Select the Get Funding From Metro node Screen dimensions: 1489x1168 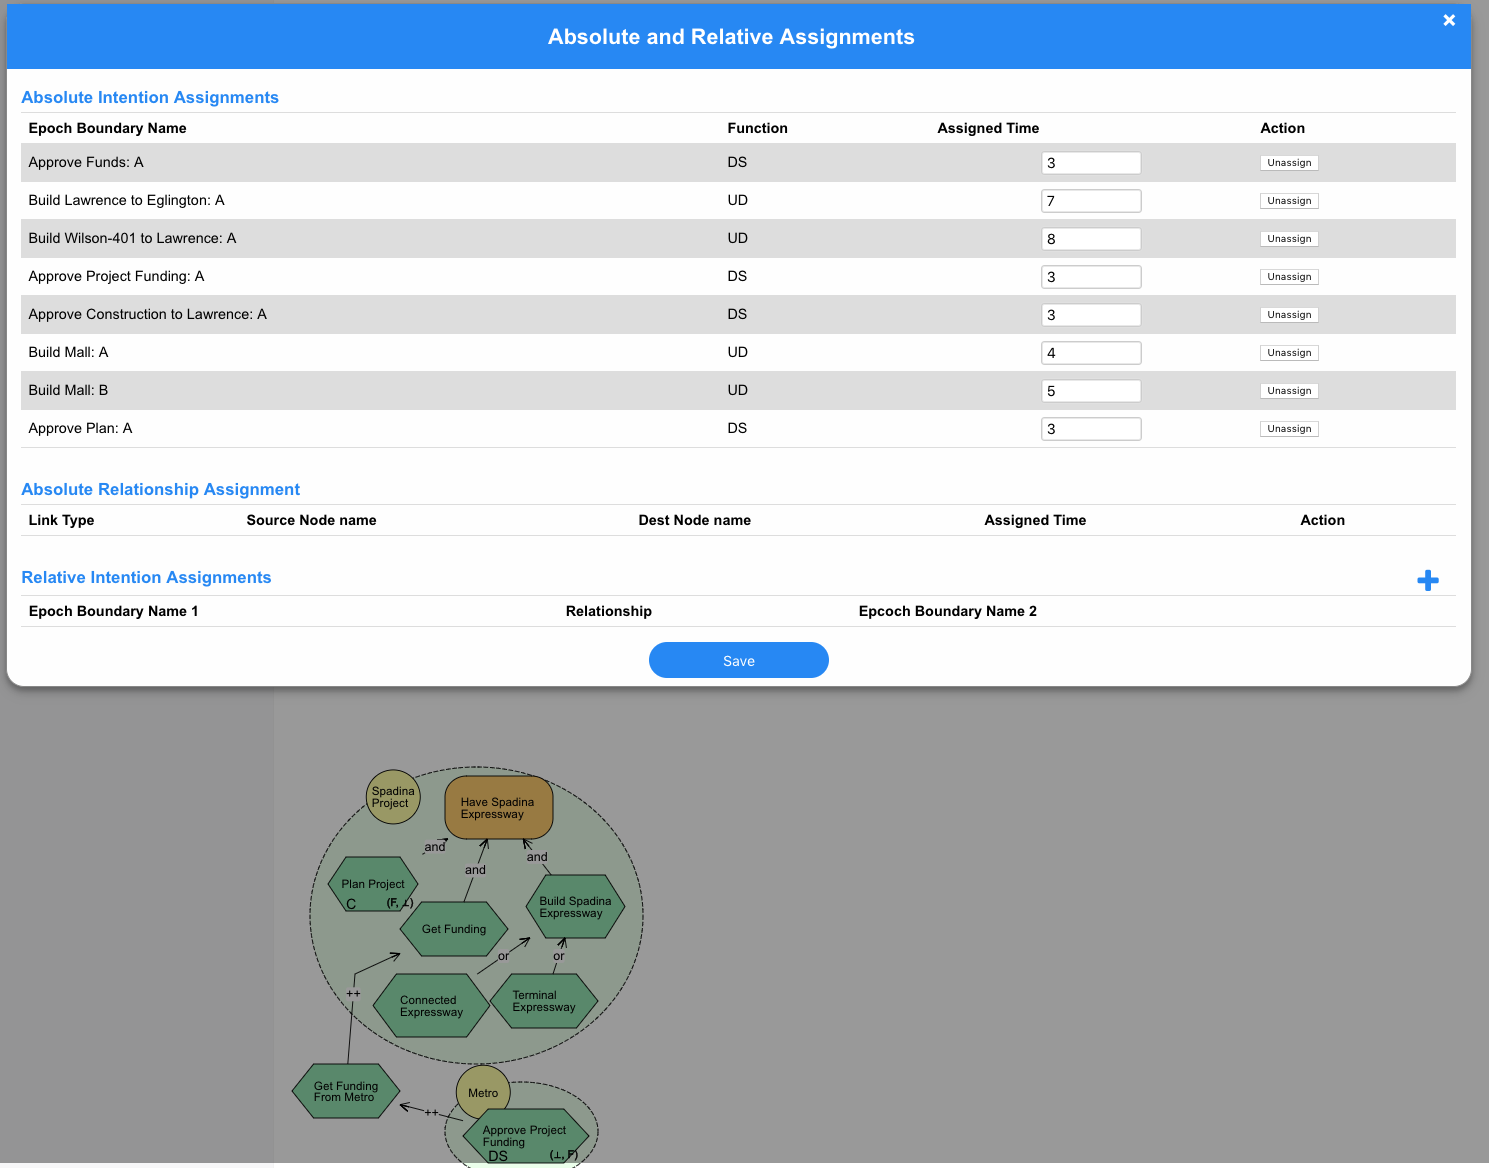pos(346,1091)
